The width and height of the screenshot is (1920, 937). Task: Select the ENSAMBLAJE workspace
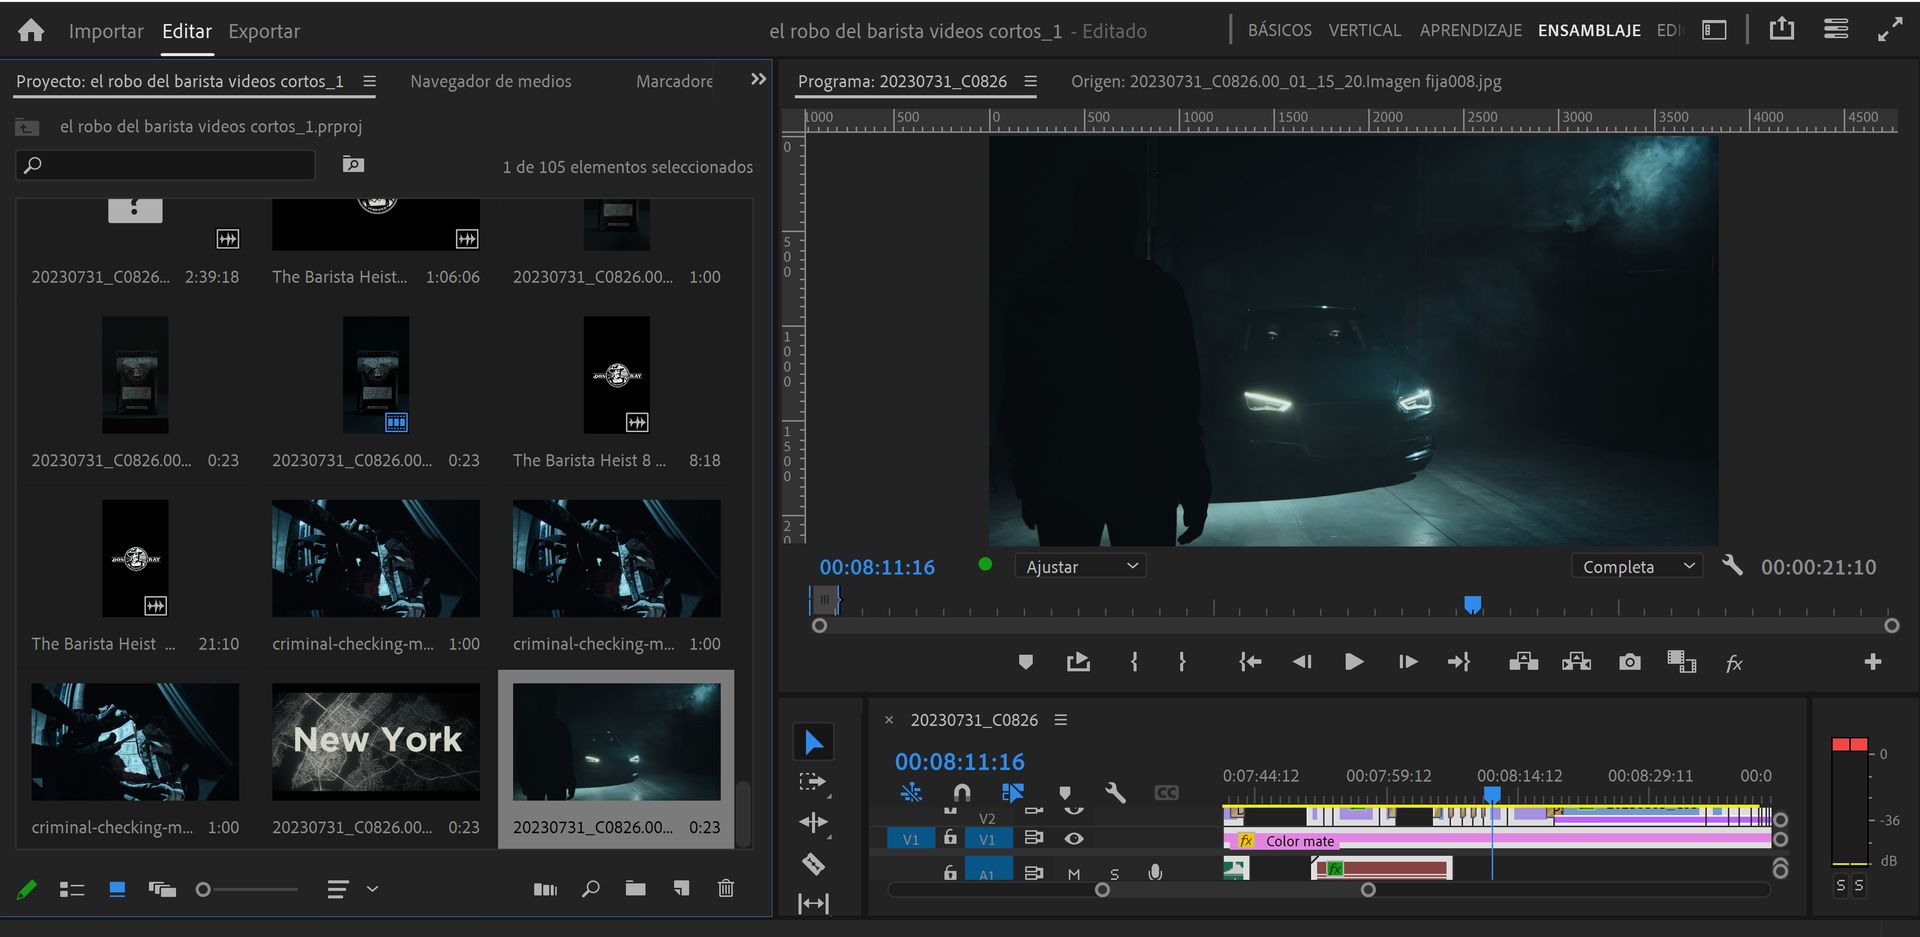coord(1589,30)
